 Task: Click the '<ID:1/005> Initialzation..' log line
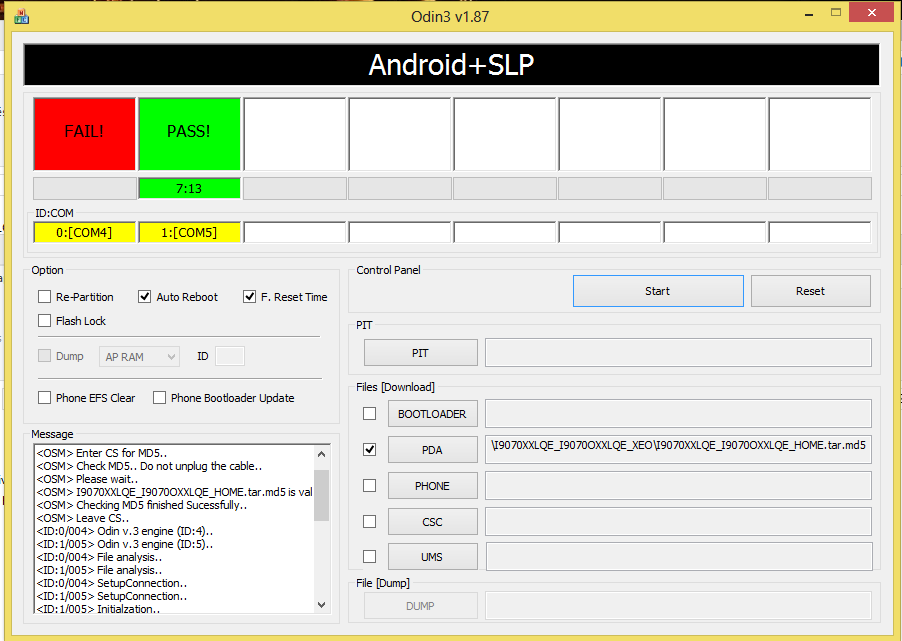98,609
